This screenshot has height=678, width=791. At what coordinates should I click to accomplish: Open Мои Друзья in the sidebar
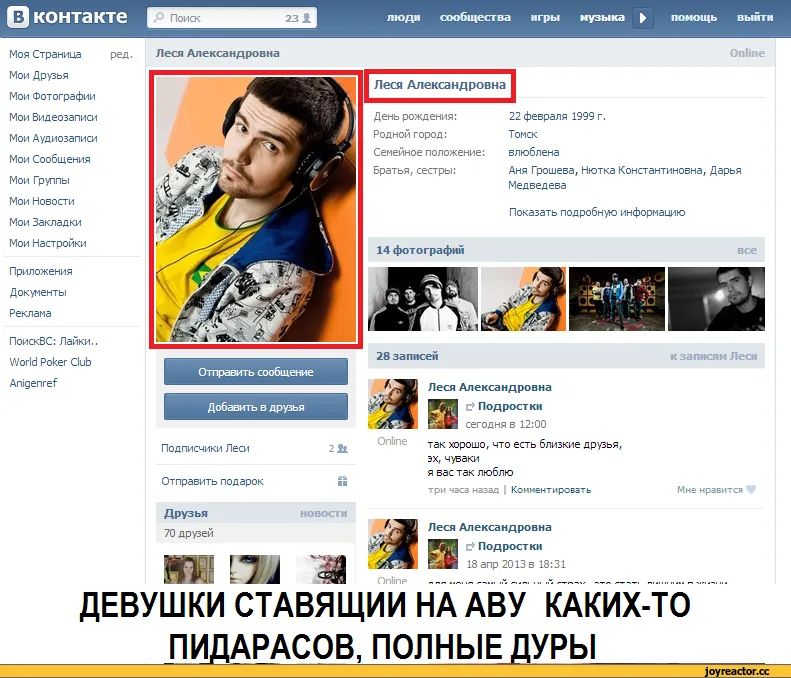(39, 75)
